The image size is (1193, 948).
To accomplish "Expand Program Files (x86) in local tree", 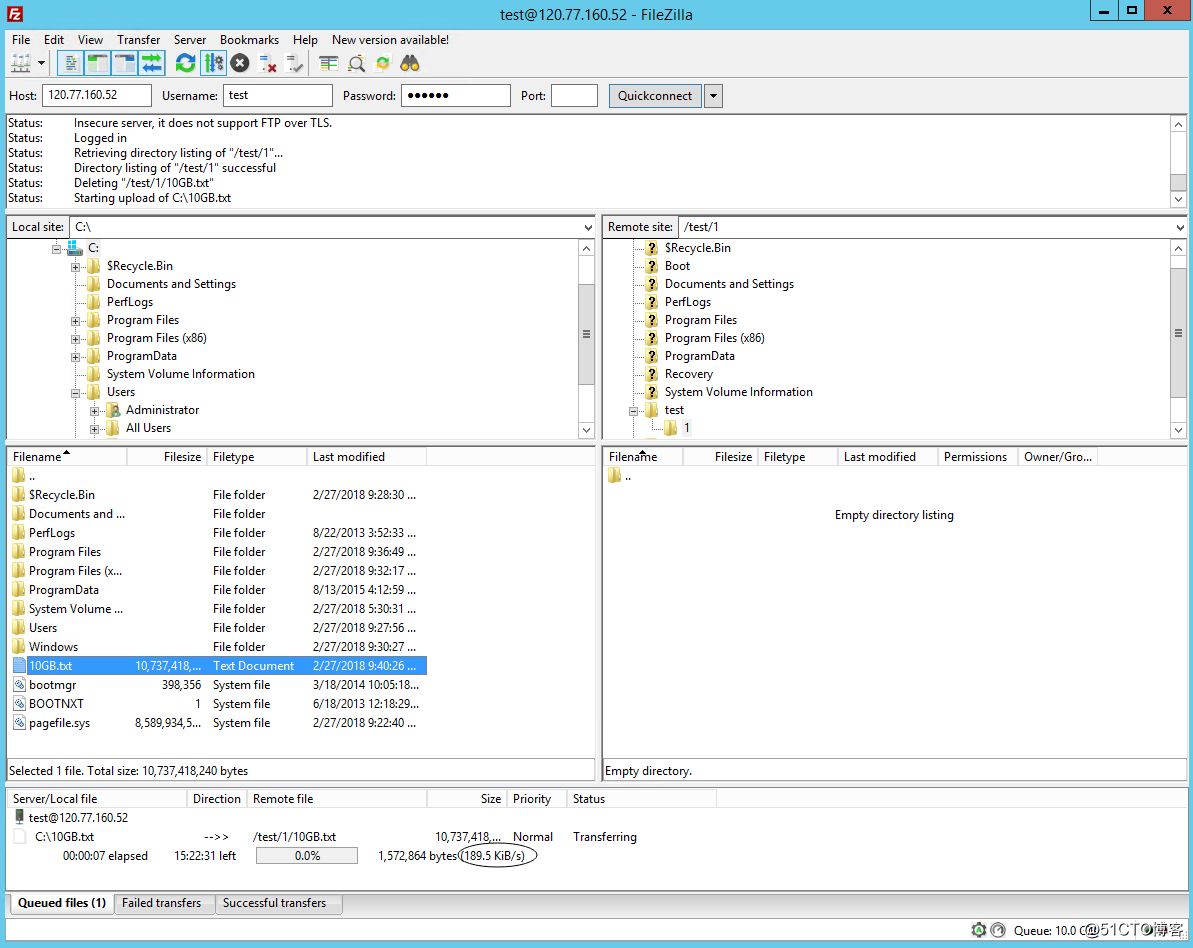I will click(75, 339).
